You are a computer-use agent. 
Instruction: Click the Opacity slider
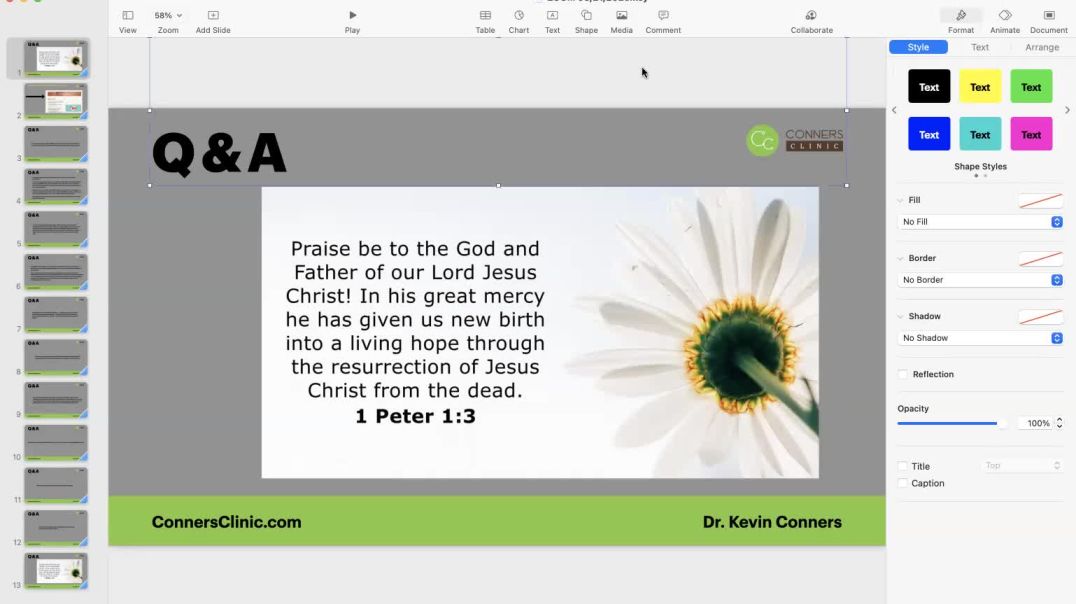(x=952, y=423)
